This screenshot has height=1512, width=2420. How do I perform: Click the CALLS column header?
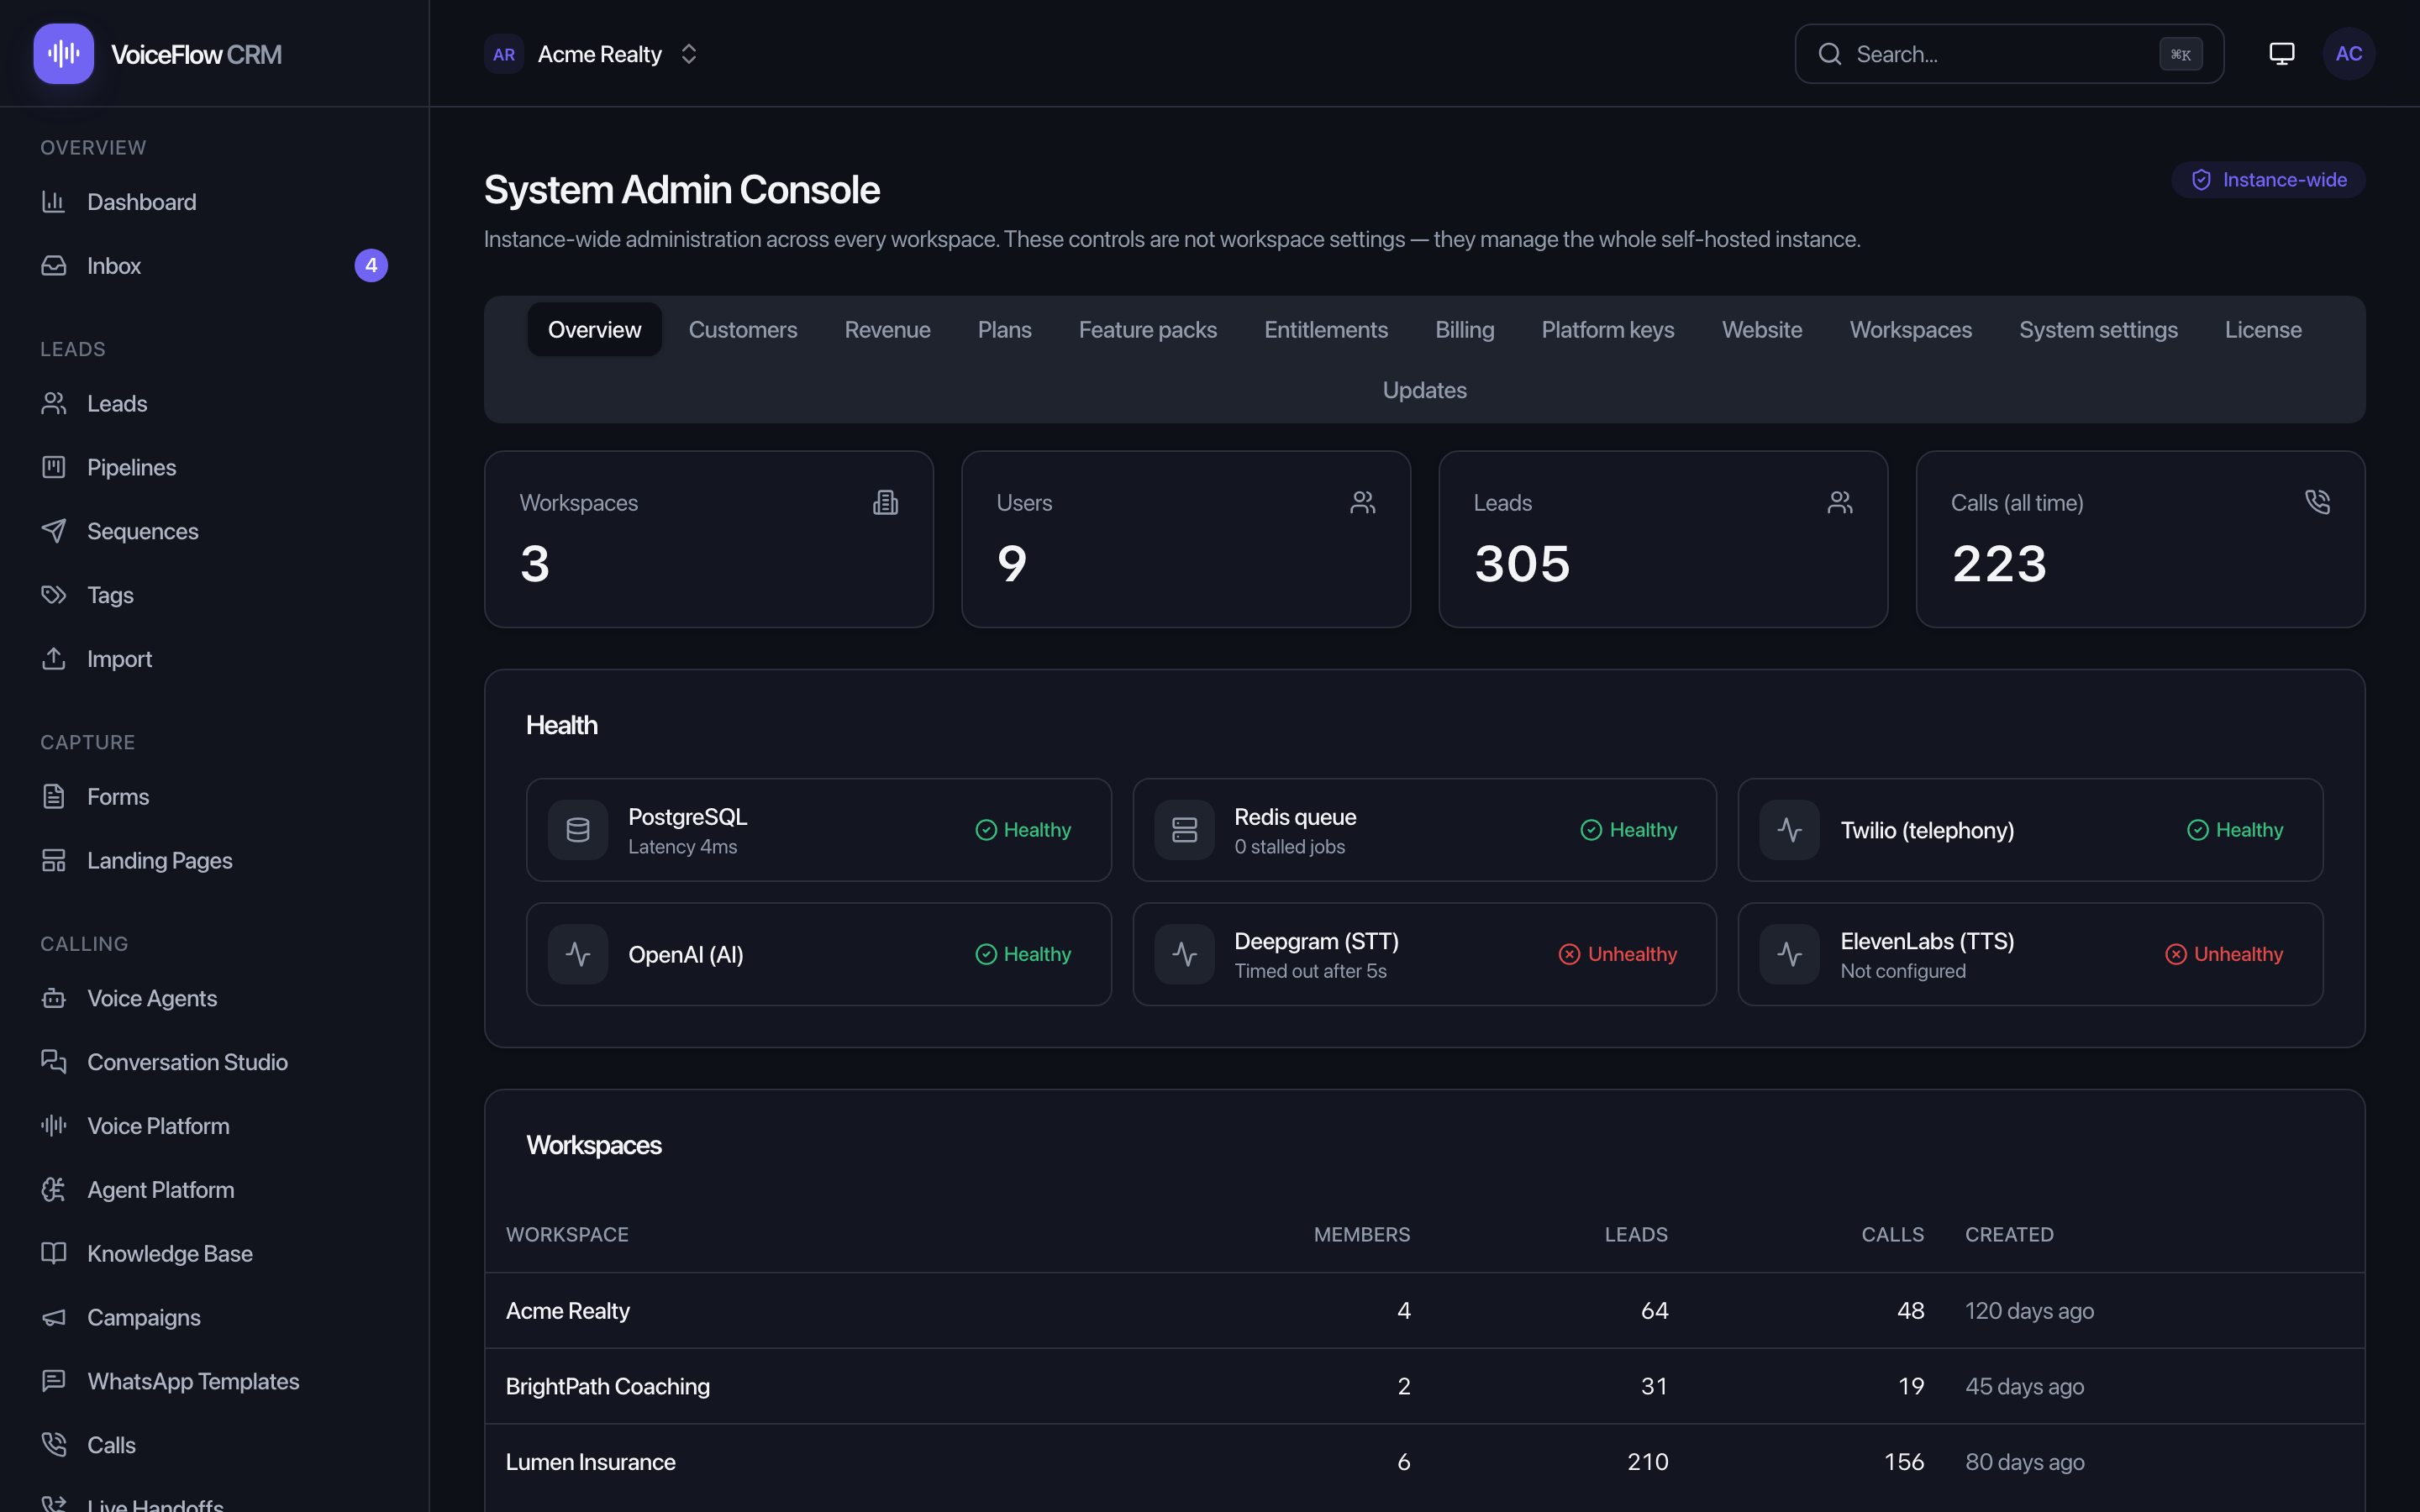pyautogui.click(x=1892, y=1234)
